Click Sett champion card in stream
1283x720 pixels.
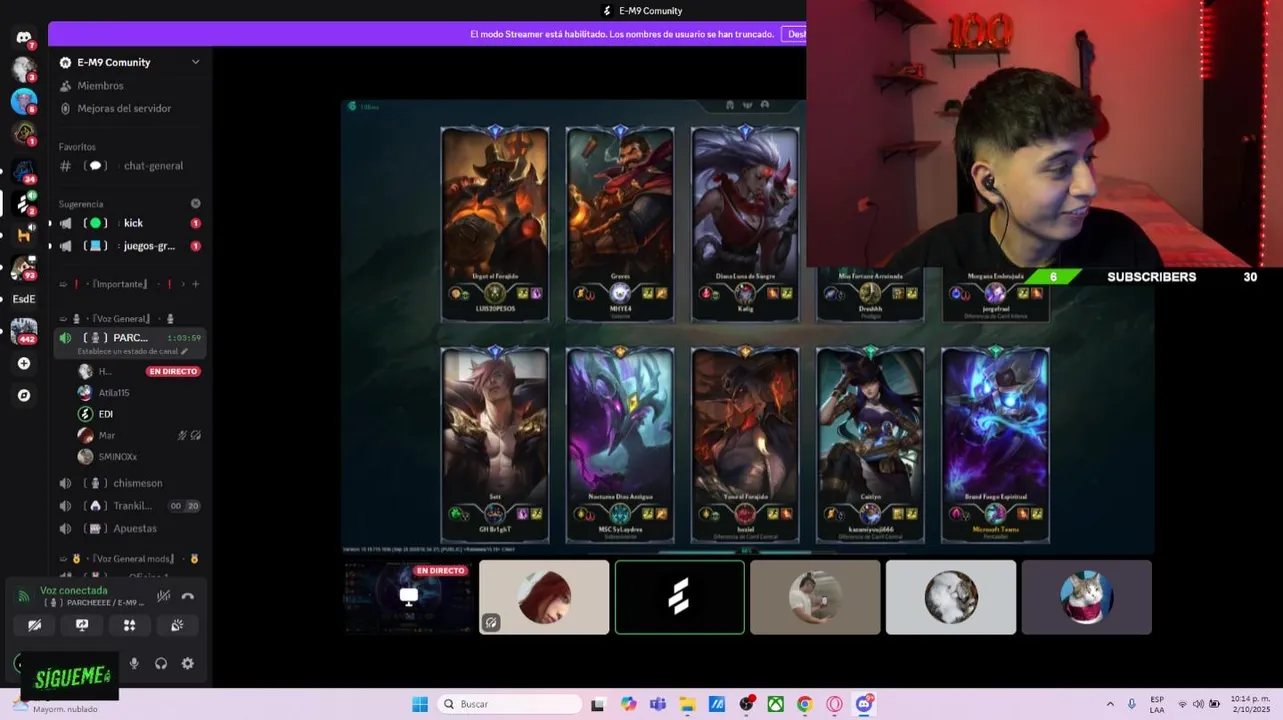pyautogui.click(x=495, y=446)
